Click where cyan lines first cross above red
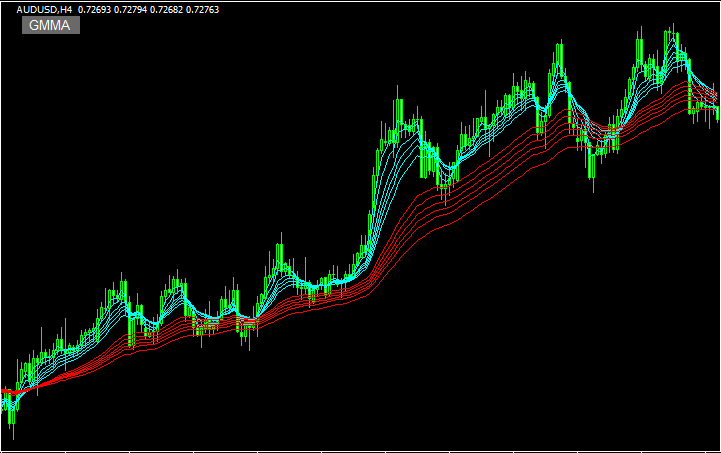The height and width of the screenshot is (453, 721). [25, 390]
